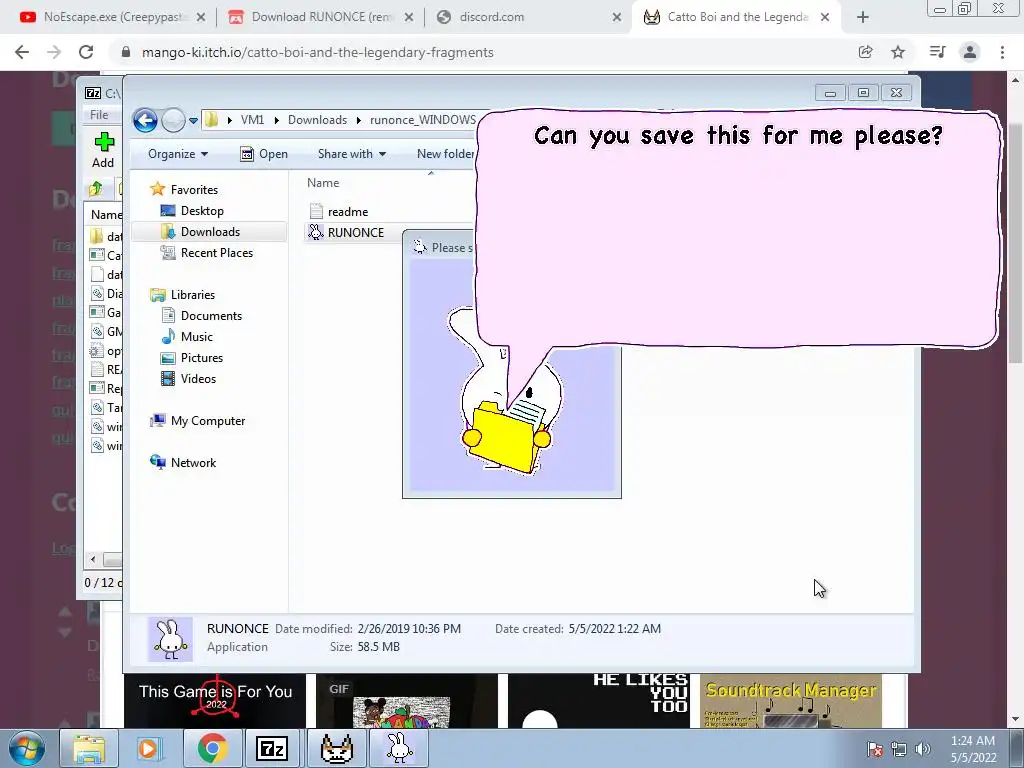The image size is (1024, 768).
Task: Open Windows Media Player from taskbar
Action: click(x=149, y=748)
